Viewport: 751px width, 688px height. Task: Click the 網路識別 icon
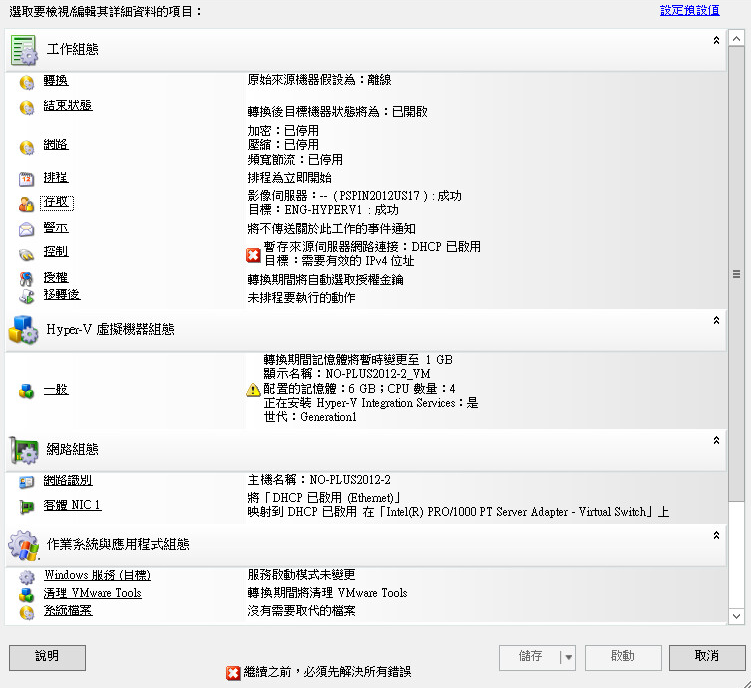pos(27,482)
